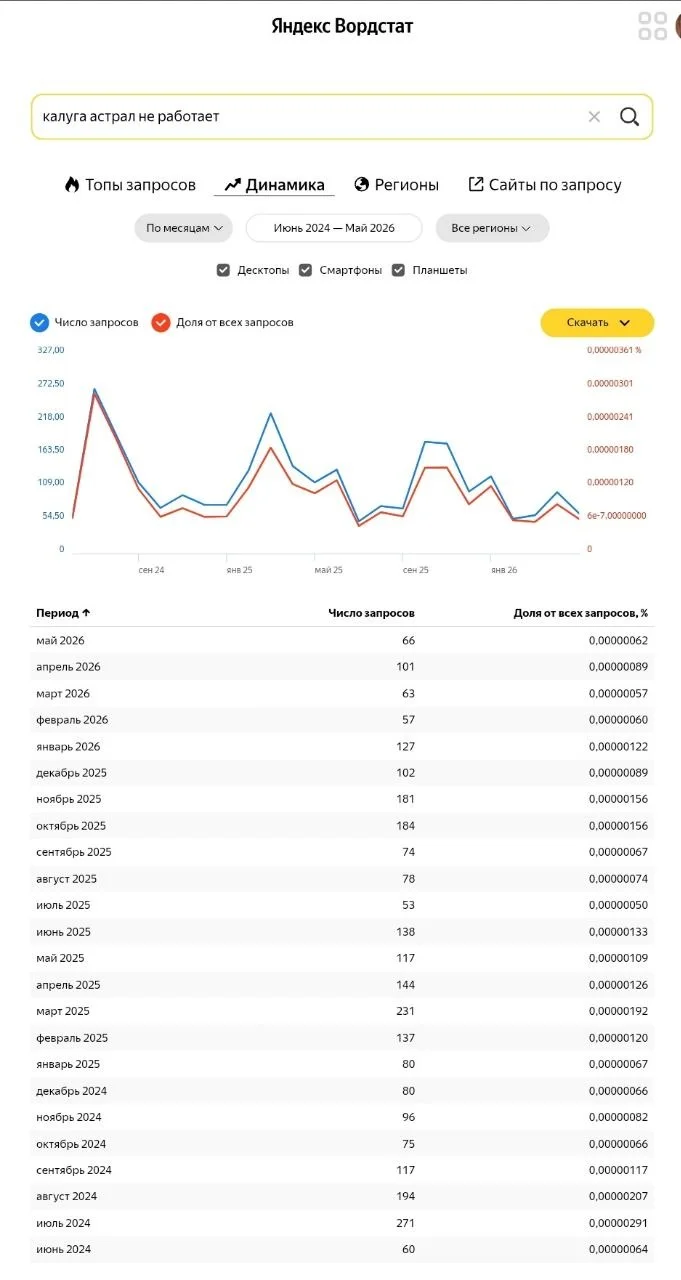Toggle the Планшеты checkbox
This screenshot has width=681, height=1280.
coord(399,270)
